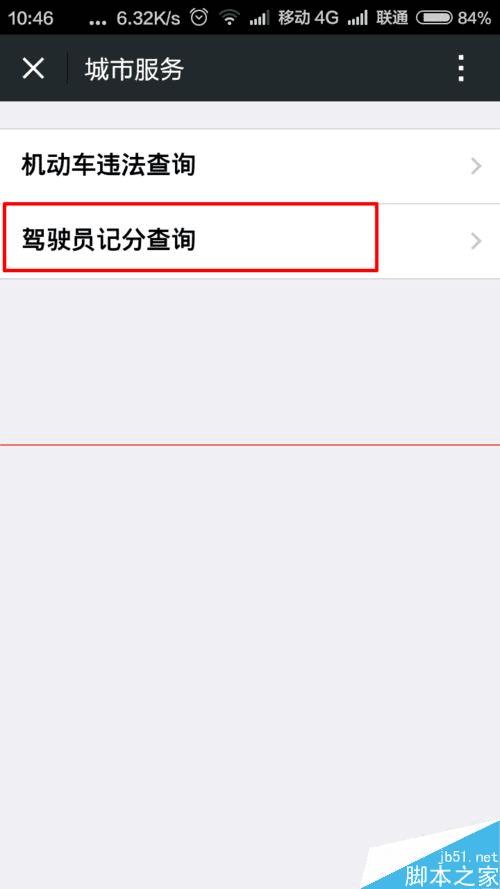Expand 驾驶员记分查询 via its chevron arrow

point(476,242)
